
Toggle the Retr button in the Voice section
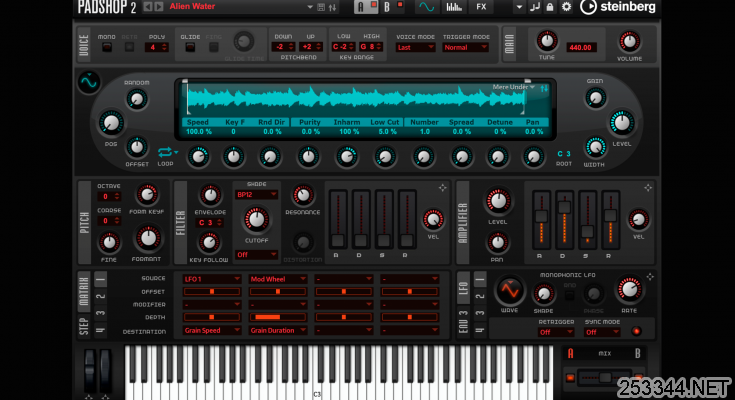click(129, 47)
